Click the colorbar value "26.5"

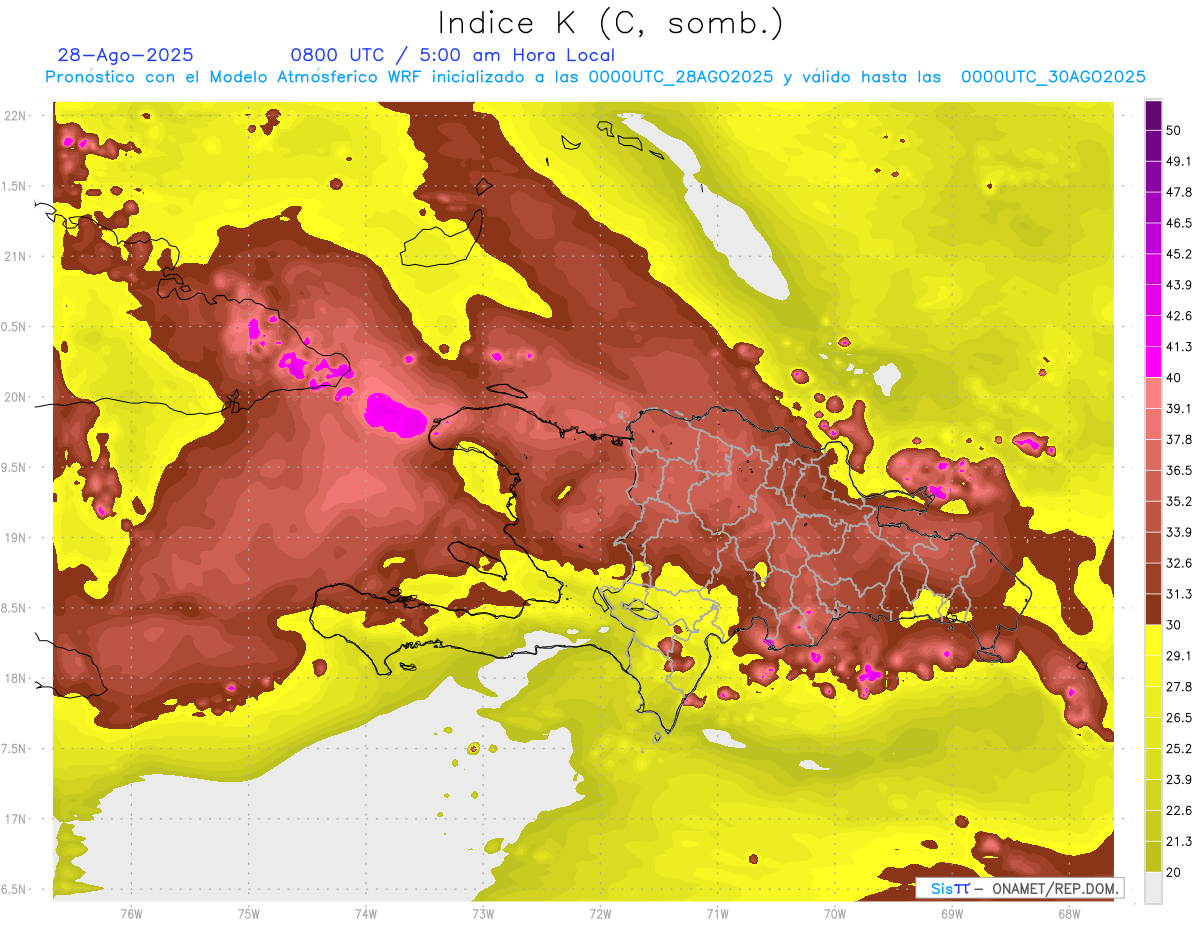coord(1179,718)
